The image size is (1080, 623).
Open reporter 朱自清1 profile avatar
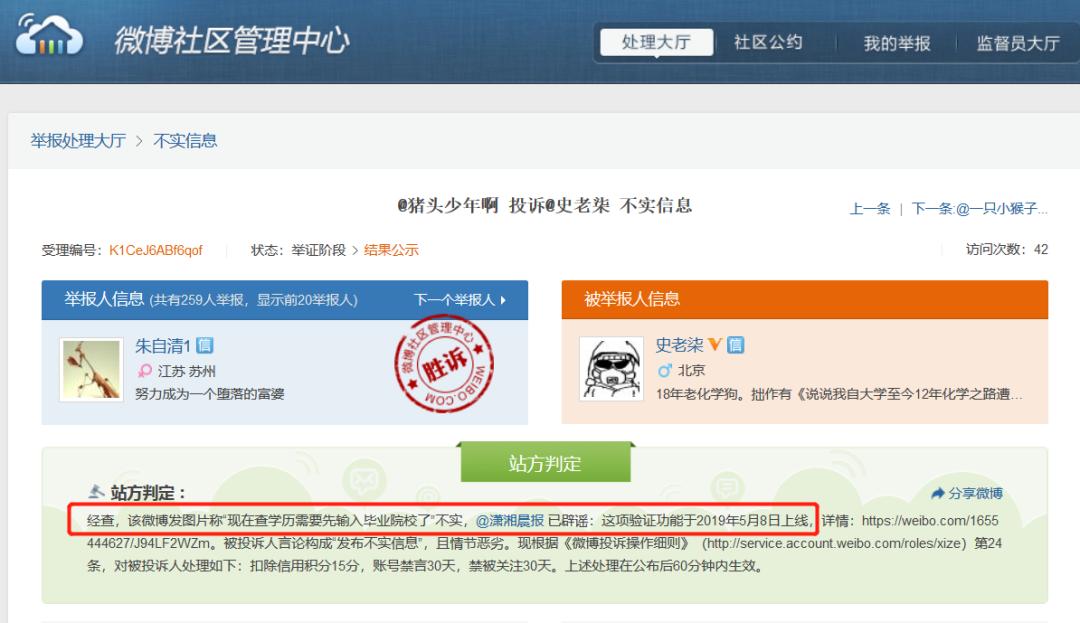coord(92,370)
